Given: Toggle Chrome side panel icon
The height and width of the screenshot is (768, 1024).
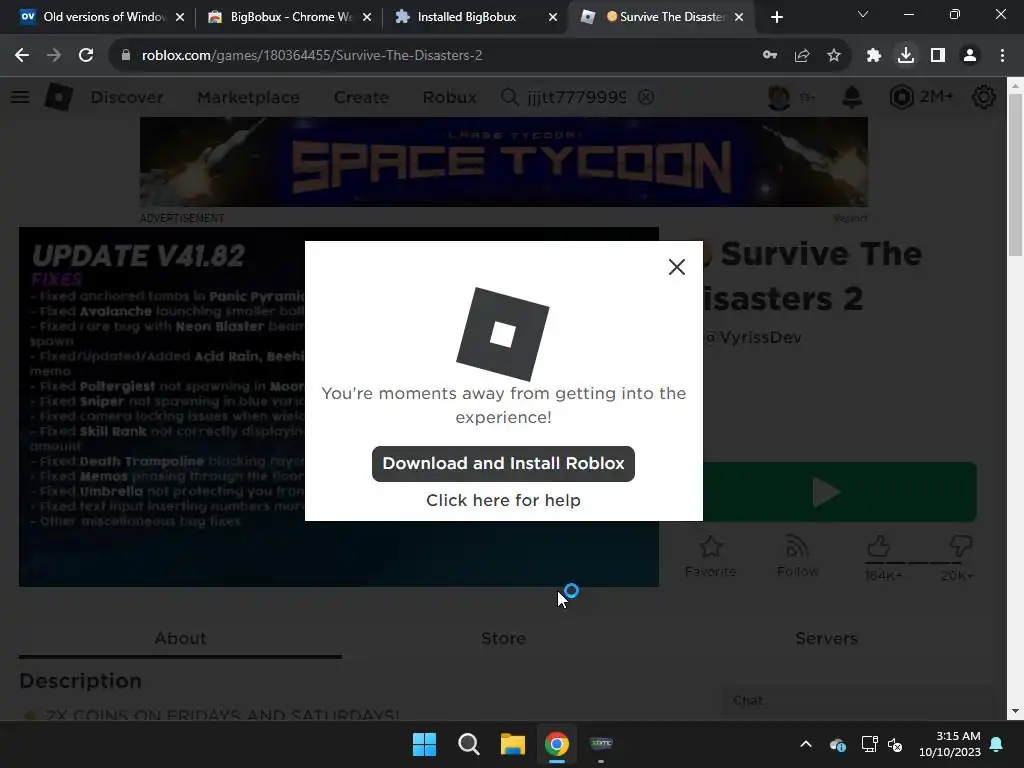Looking at the screenshot, I should click(x=938, y=56).
